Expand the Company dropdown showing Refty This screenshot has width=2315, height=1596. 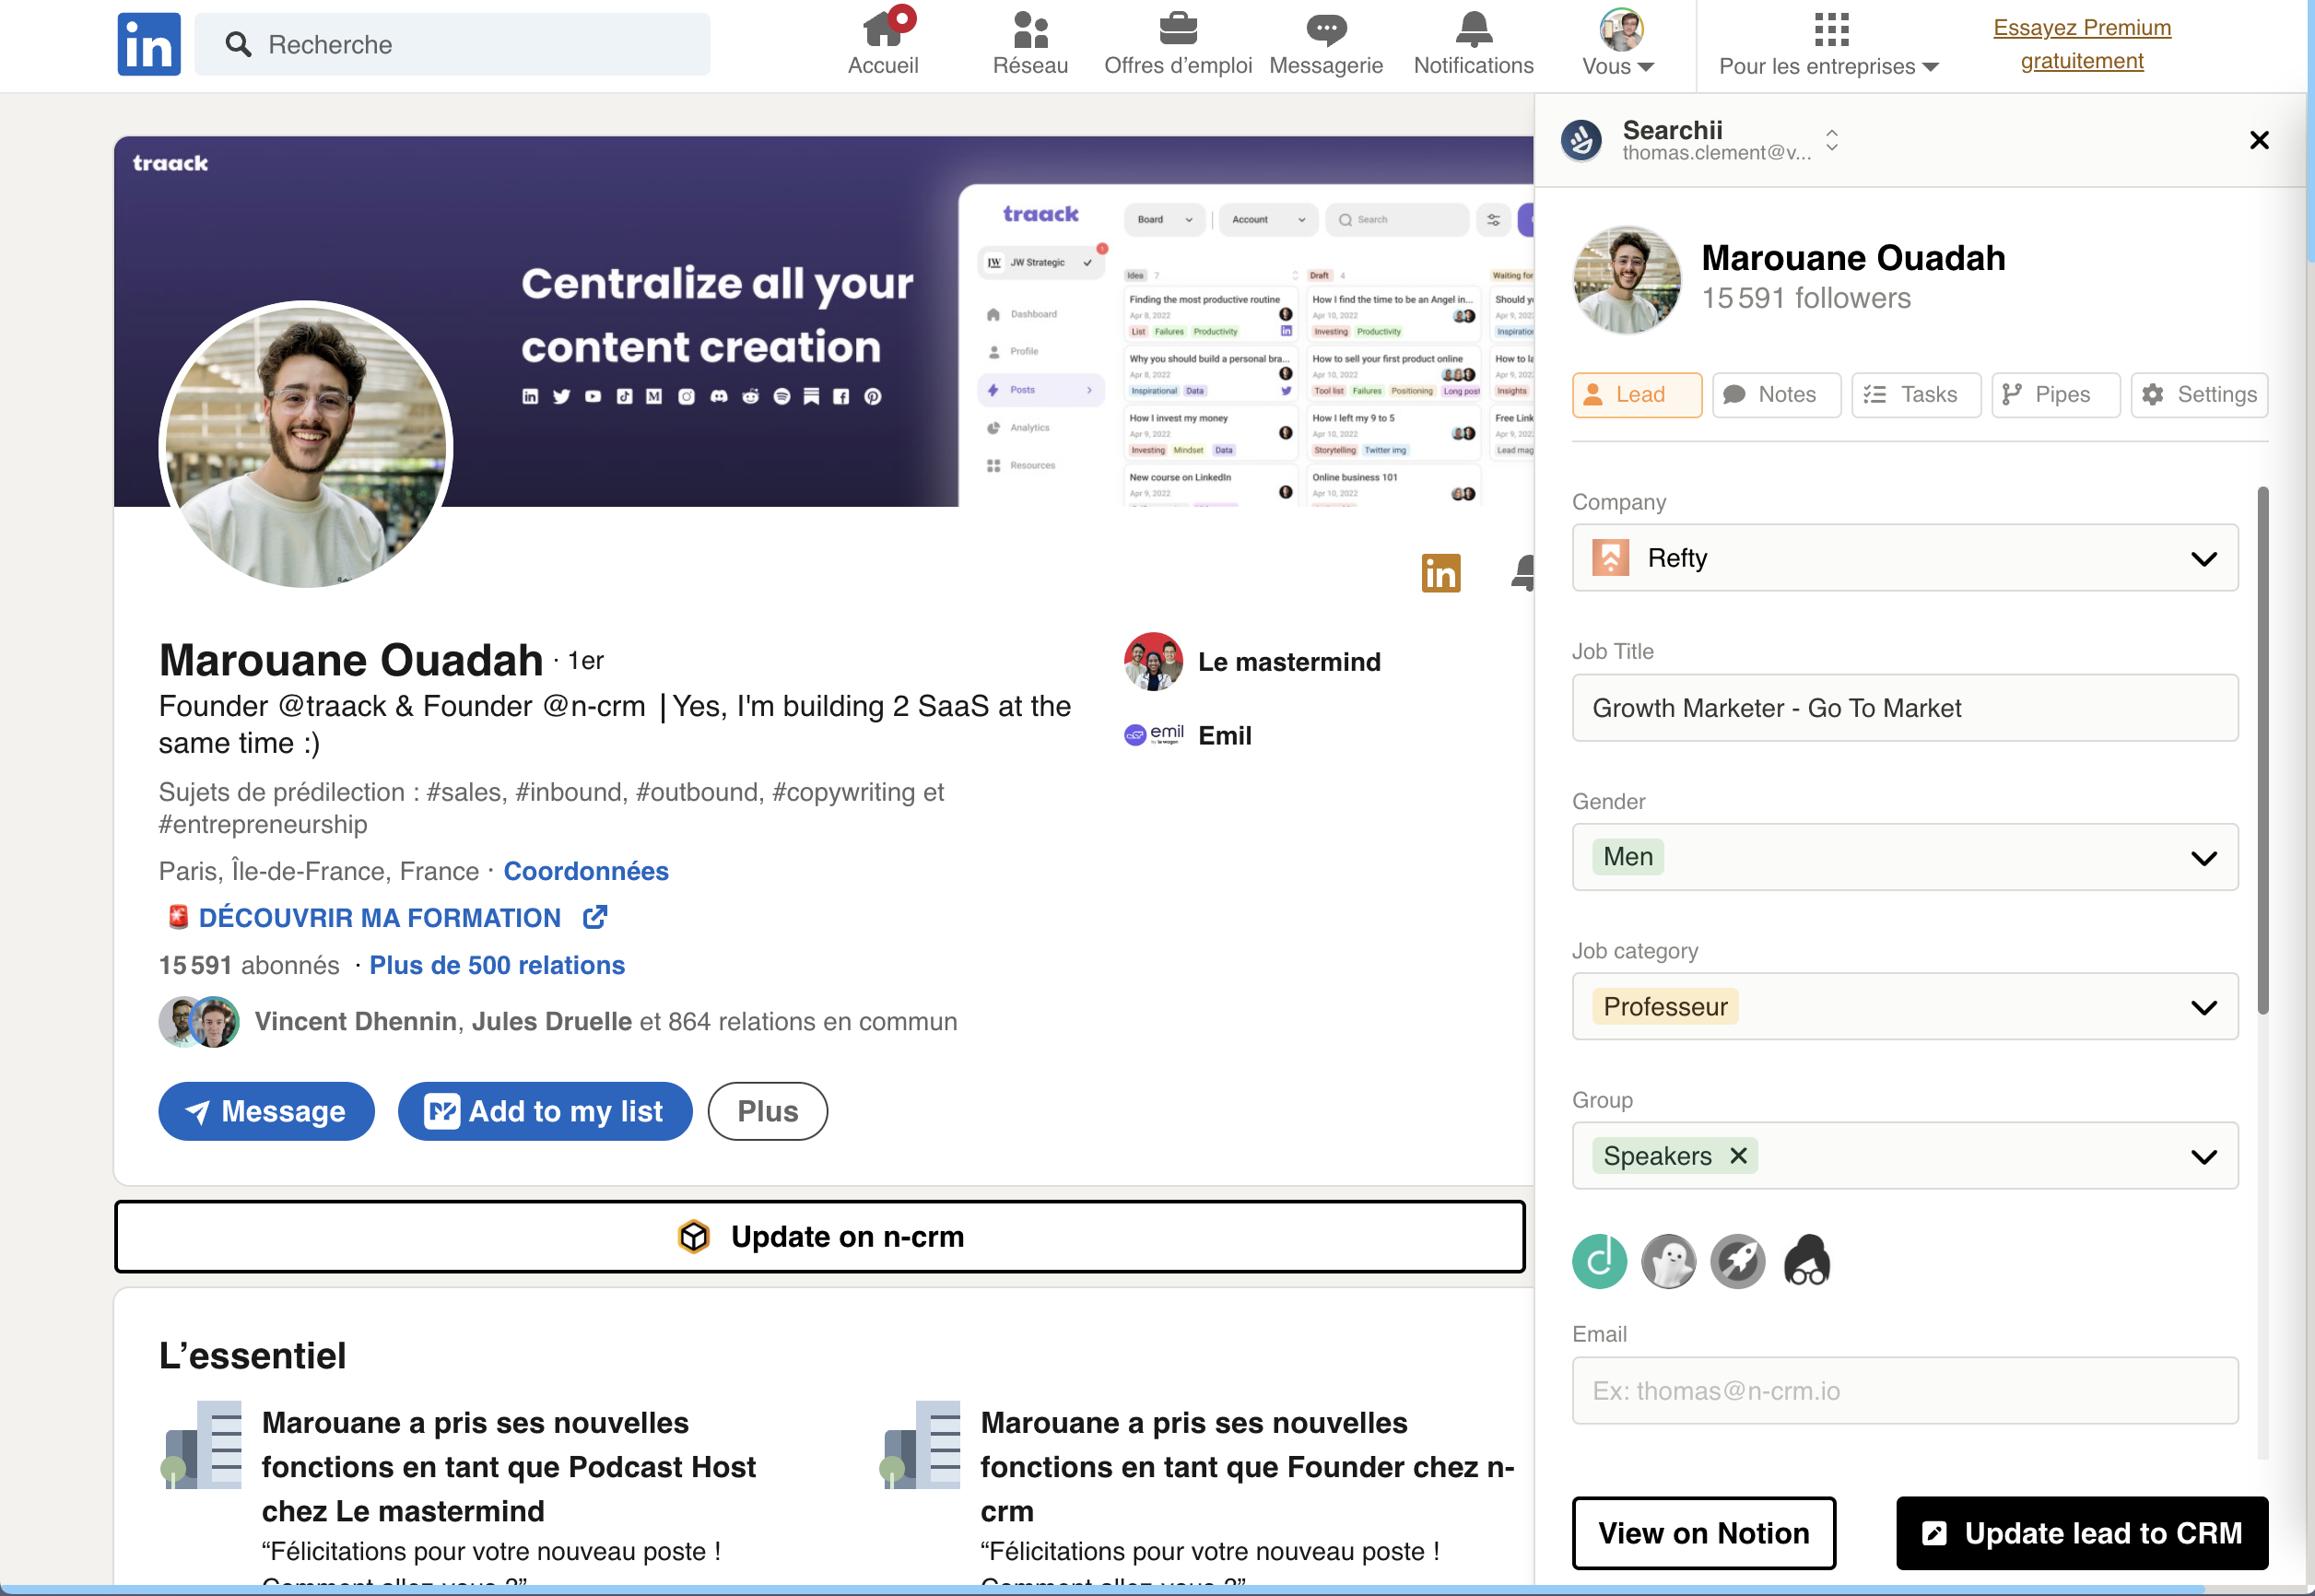click(2203, 559)
